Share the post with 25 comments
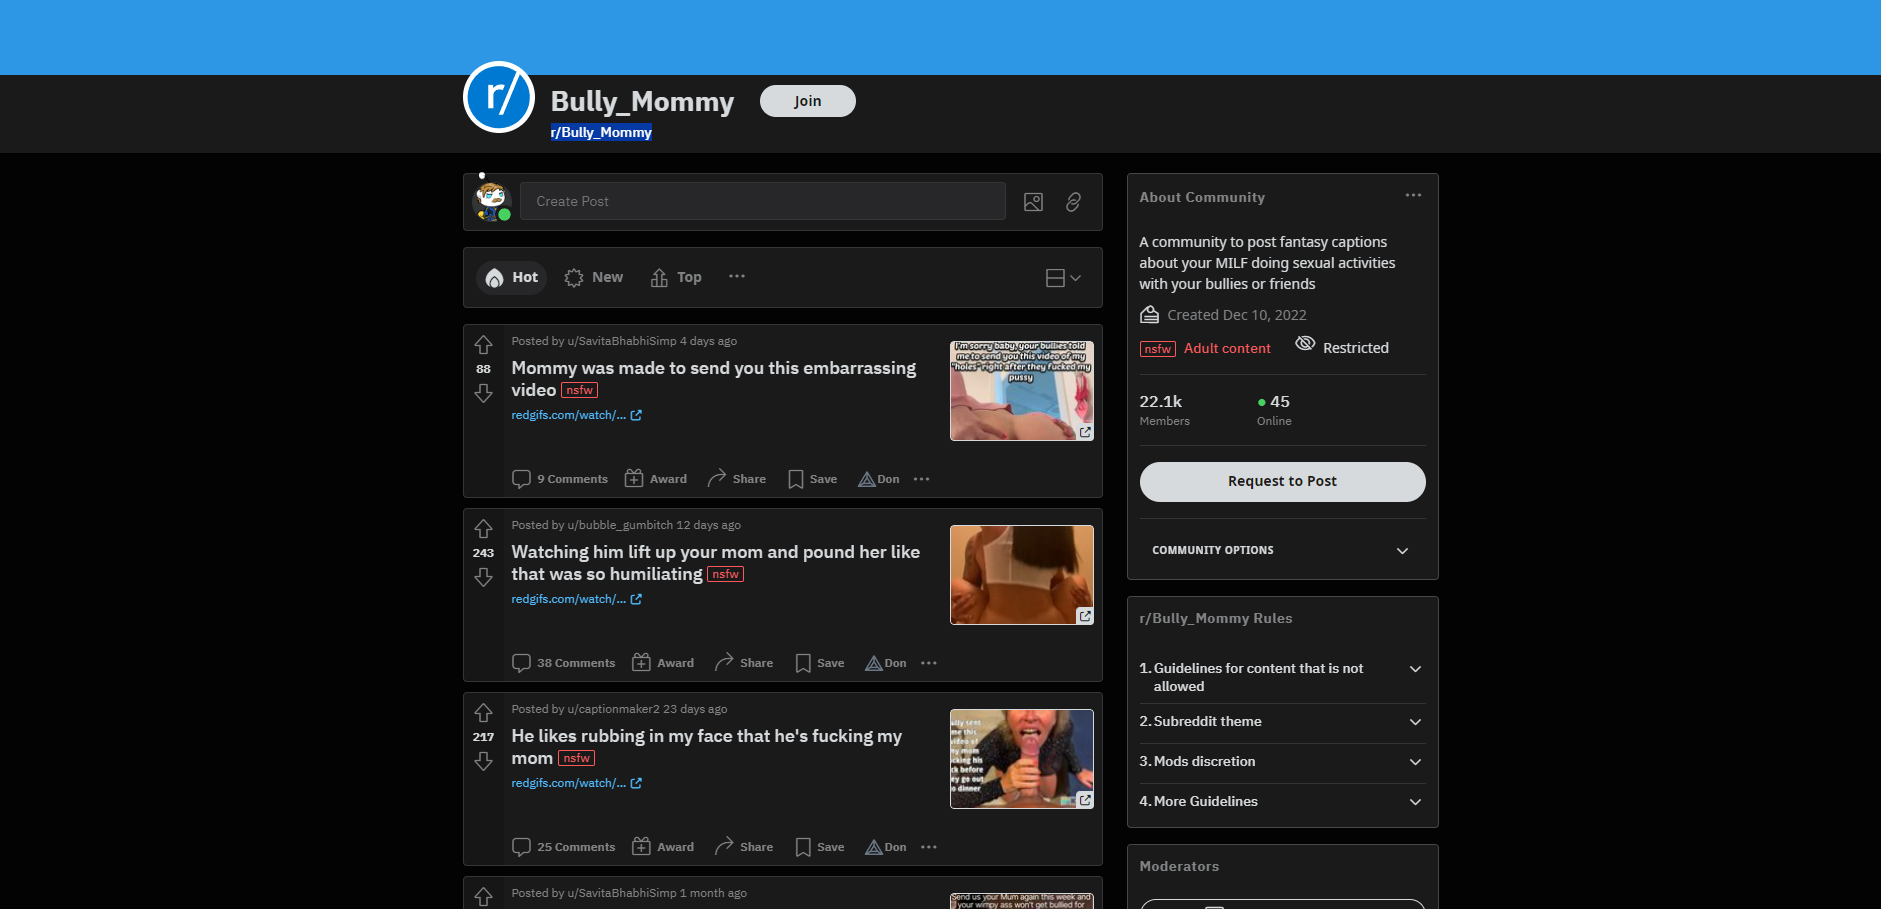This screenshot has height=909, width=1881. pyautogui.click(x=744, y=847)
